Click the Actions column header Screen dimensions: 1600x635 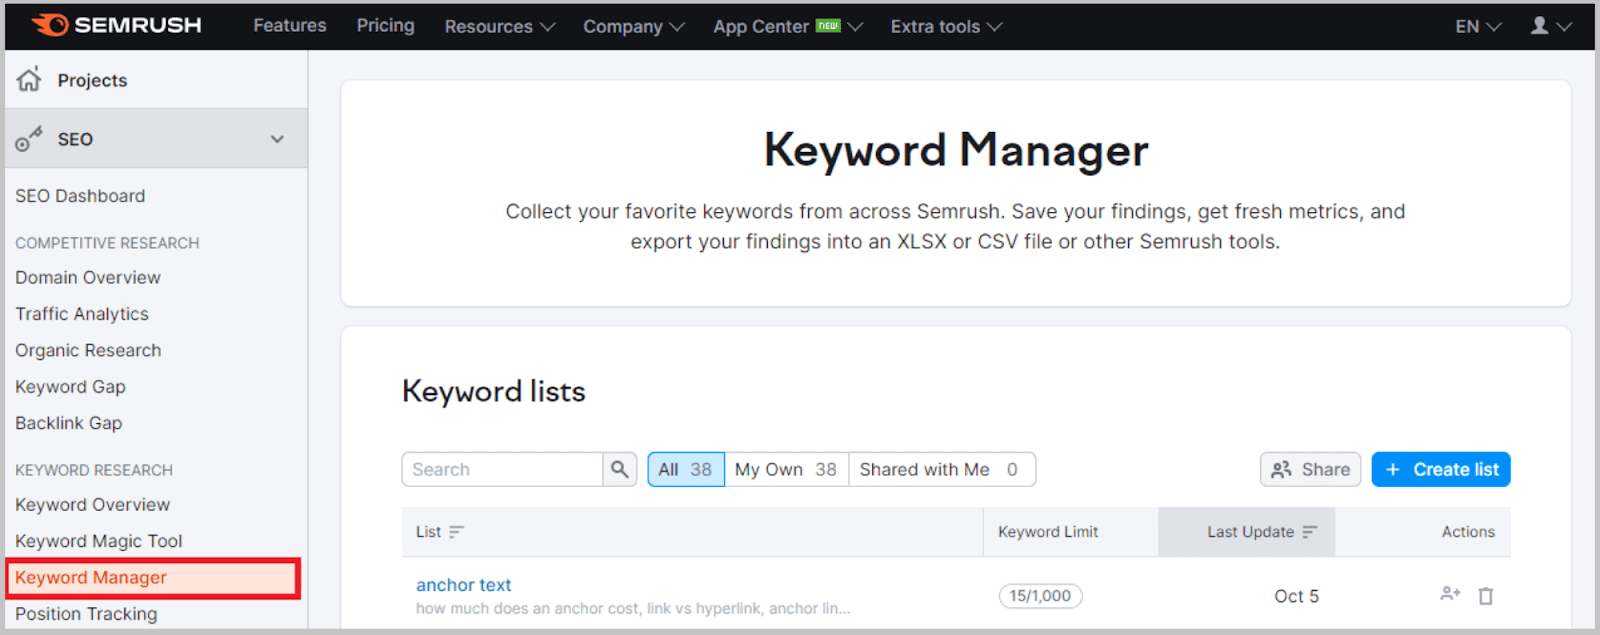point(1468,532)
